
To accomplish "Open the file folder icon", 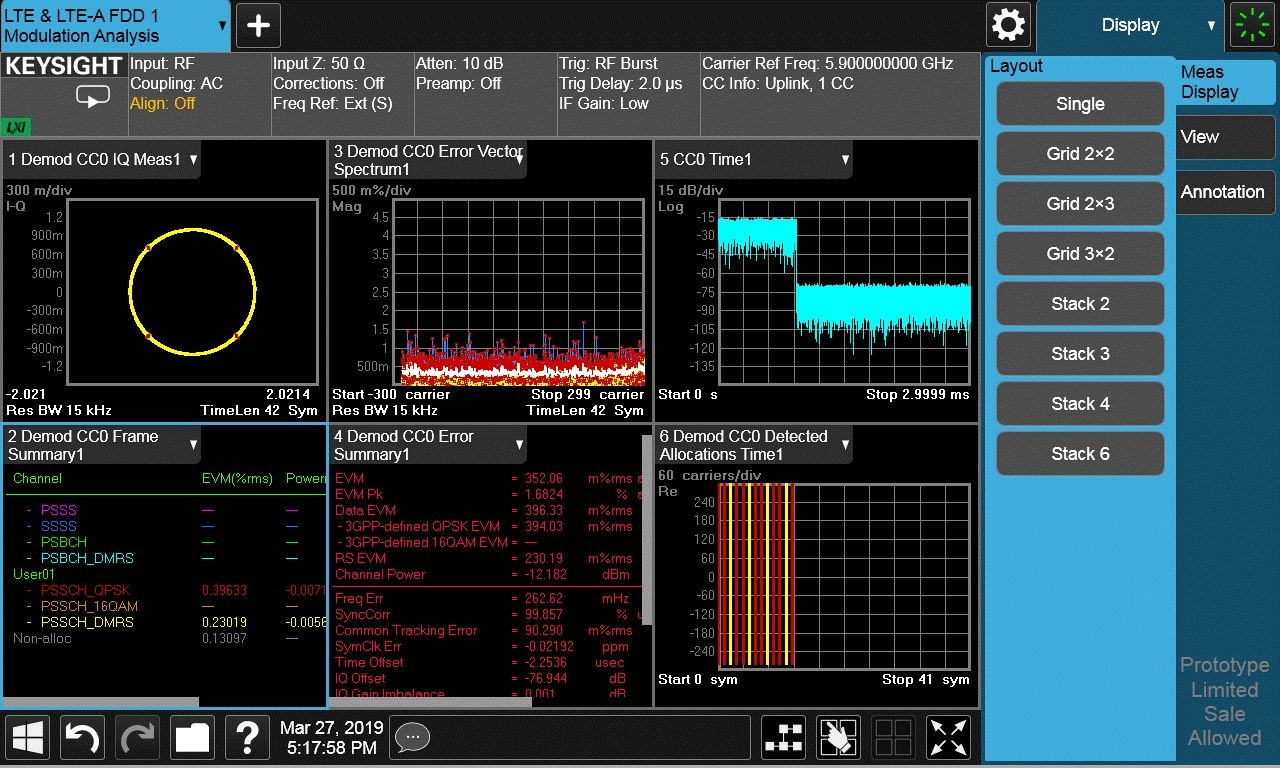I will pos(192,738).
